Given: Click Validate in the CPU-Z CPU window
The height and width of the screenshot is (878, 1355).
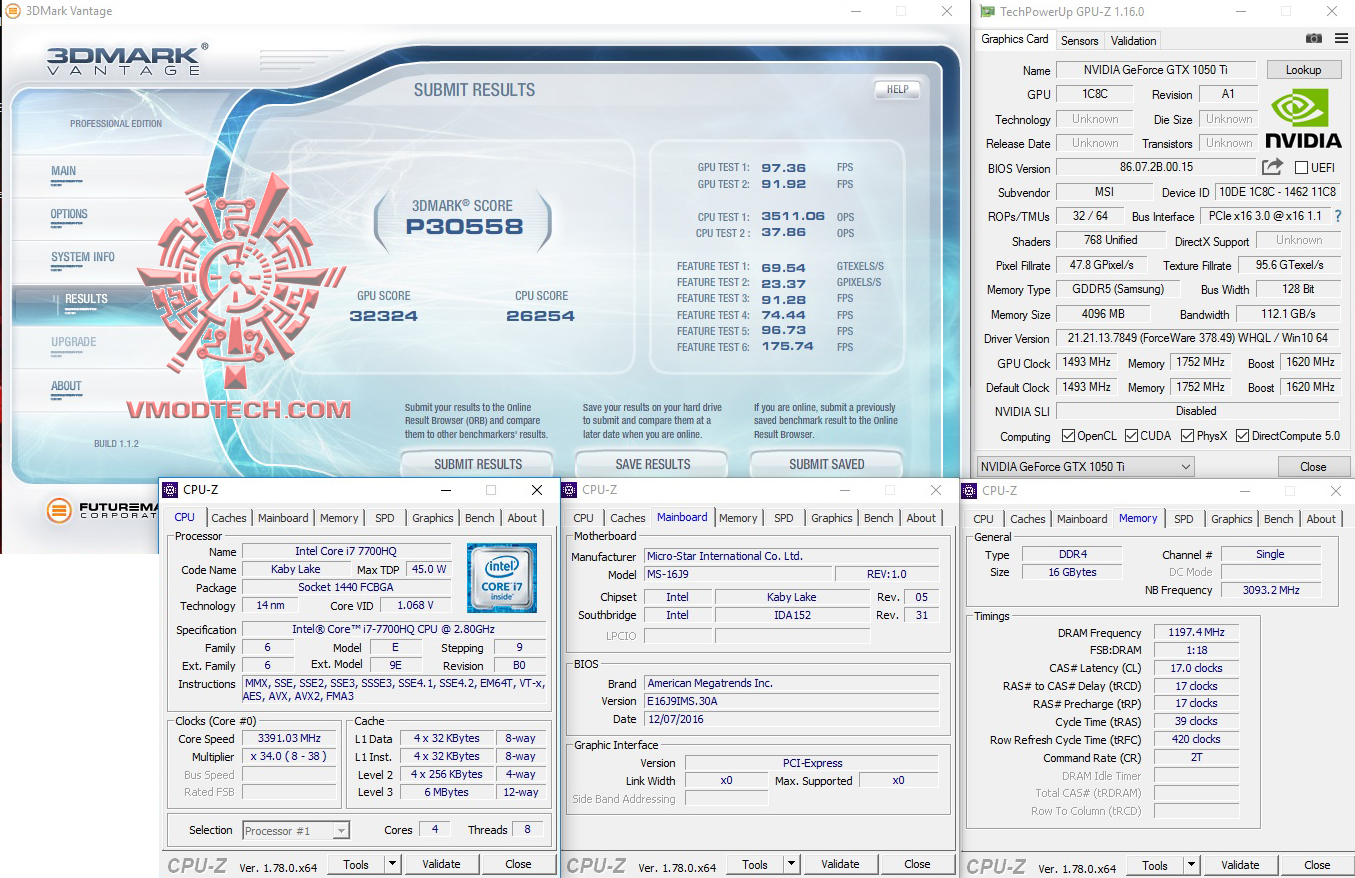Looking at the screenshot, I should pos(441,864).
